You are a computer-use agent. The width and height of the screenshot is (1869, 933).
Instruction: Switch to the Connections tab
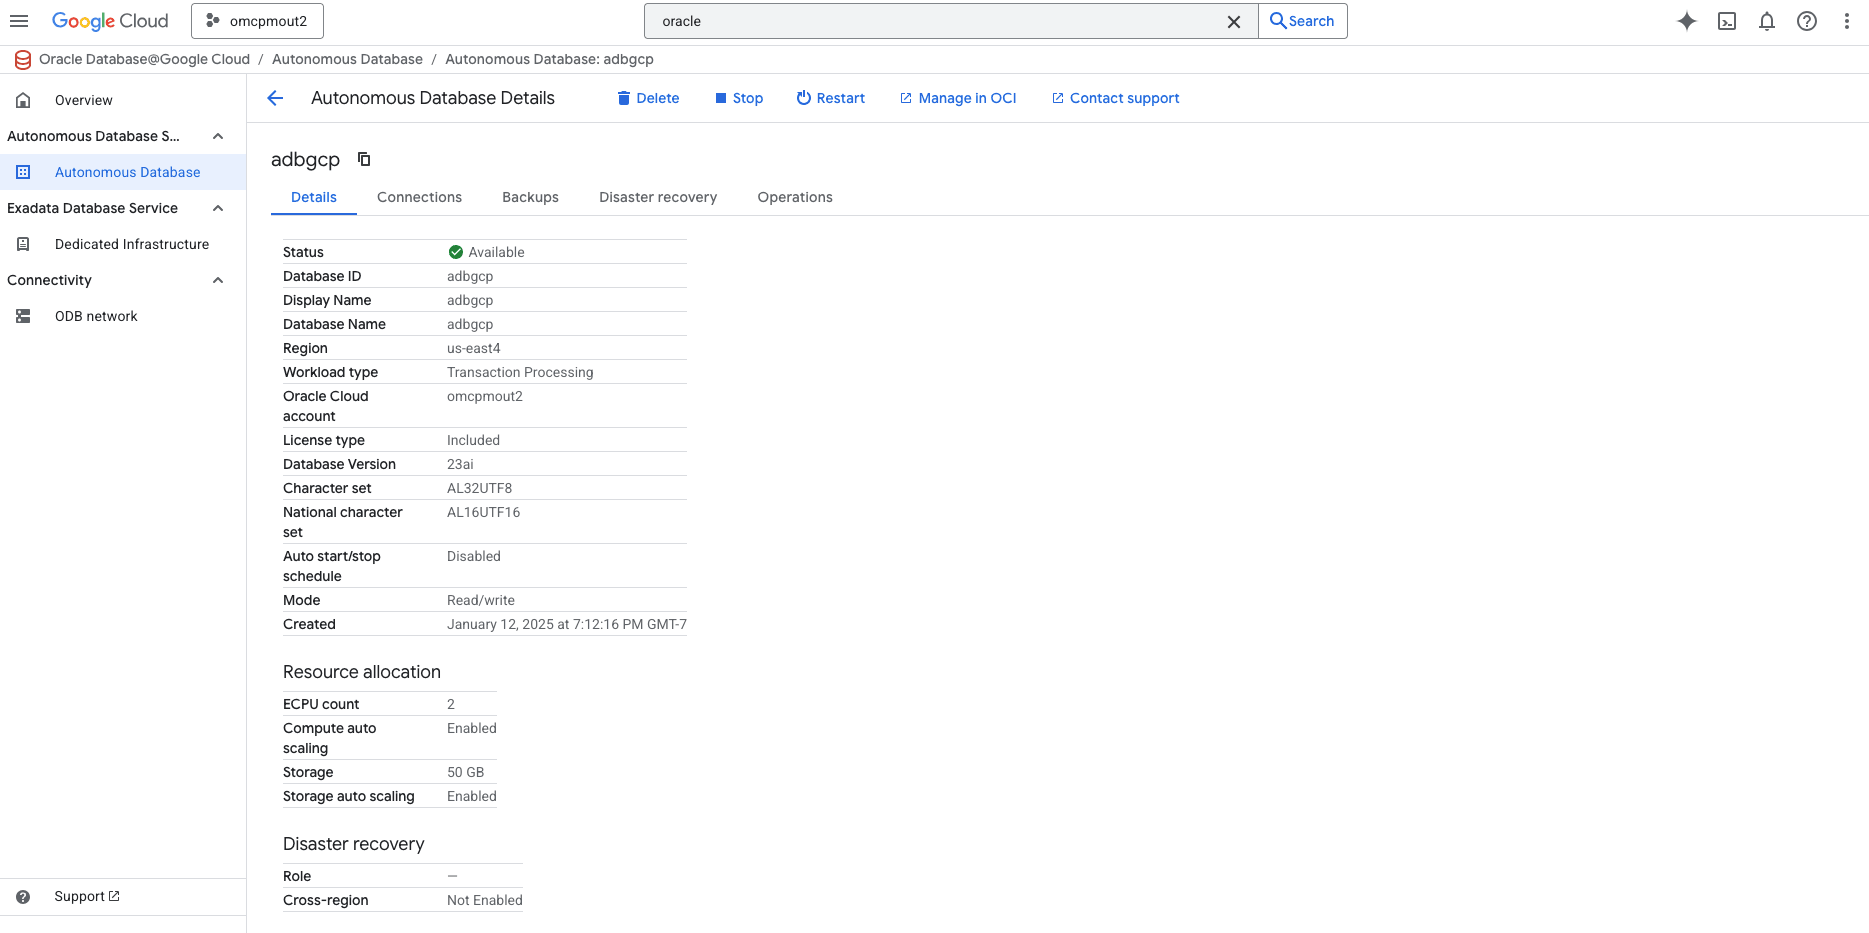419,197
